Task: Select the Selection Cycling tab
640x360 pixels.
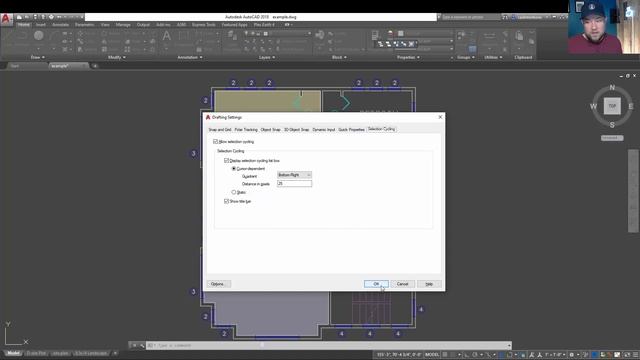Action: 382,129
